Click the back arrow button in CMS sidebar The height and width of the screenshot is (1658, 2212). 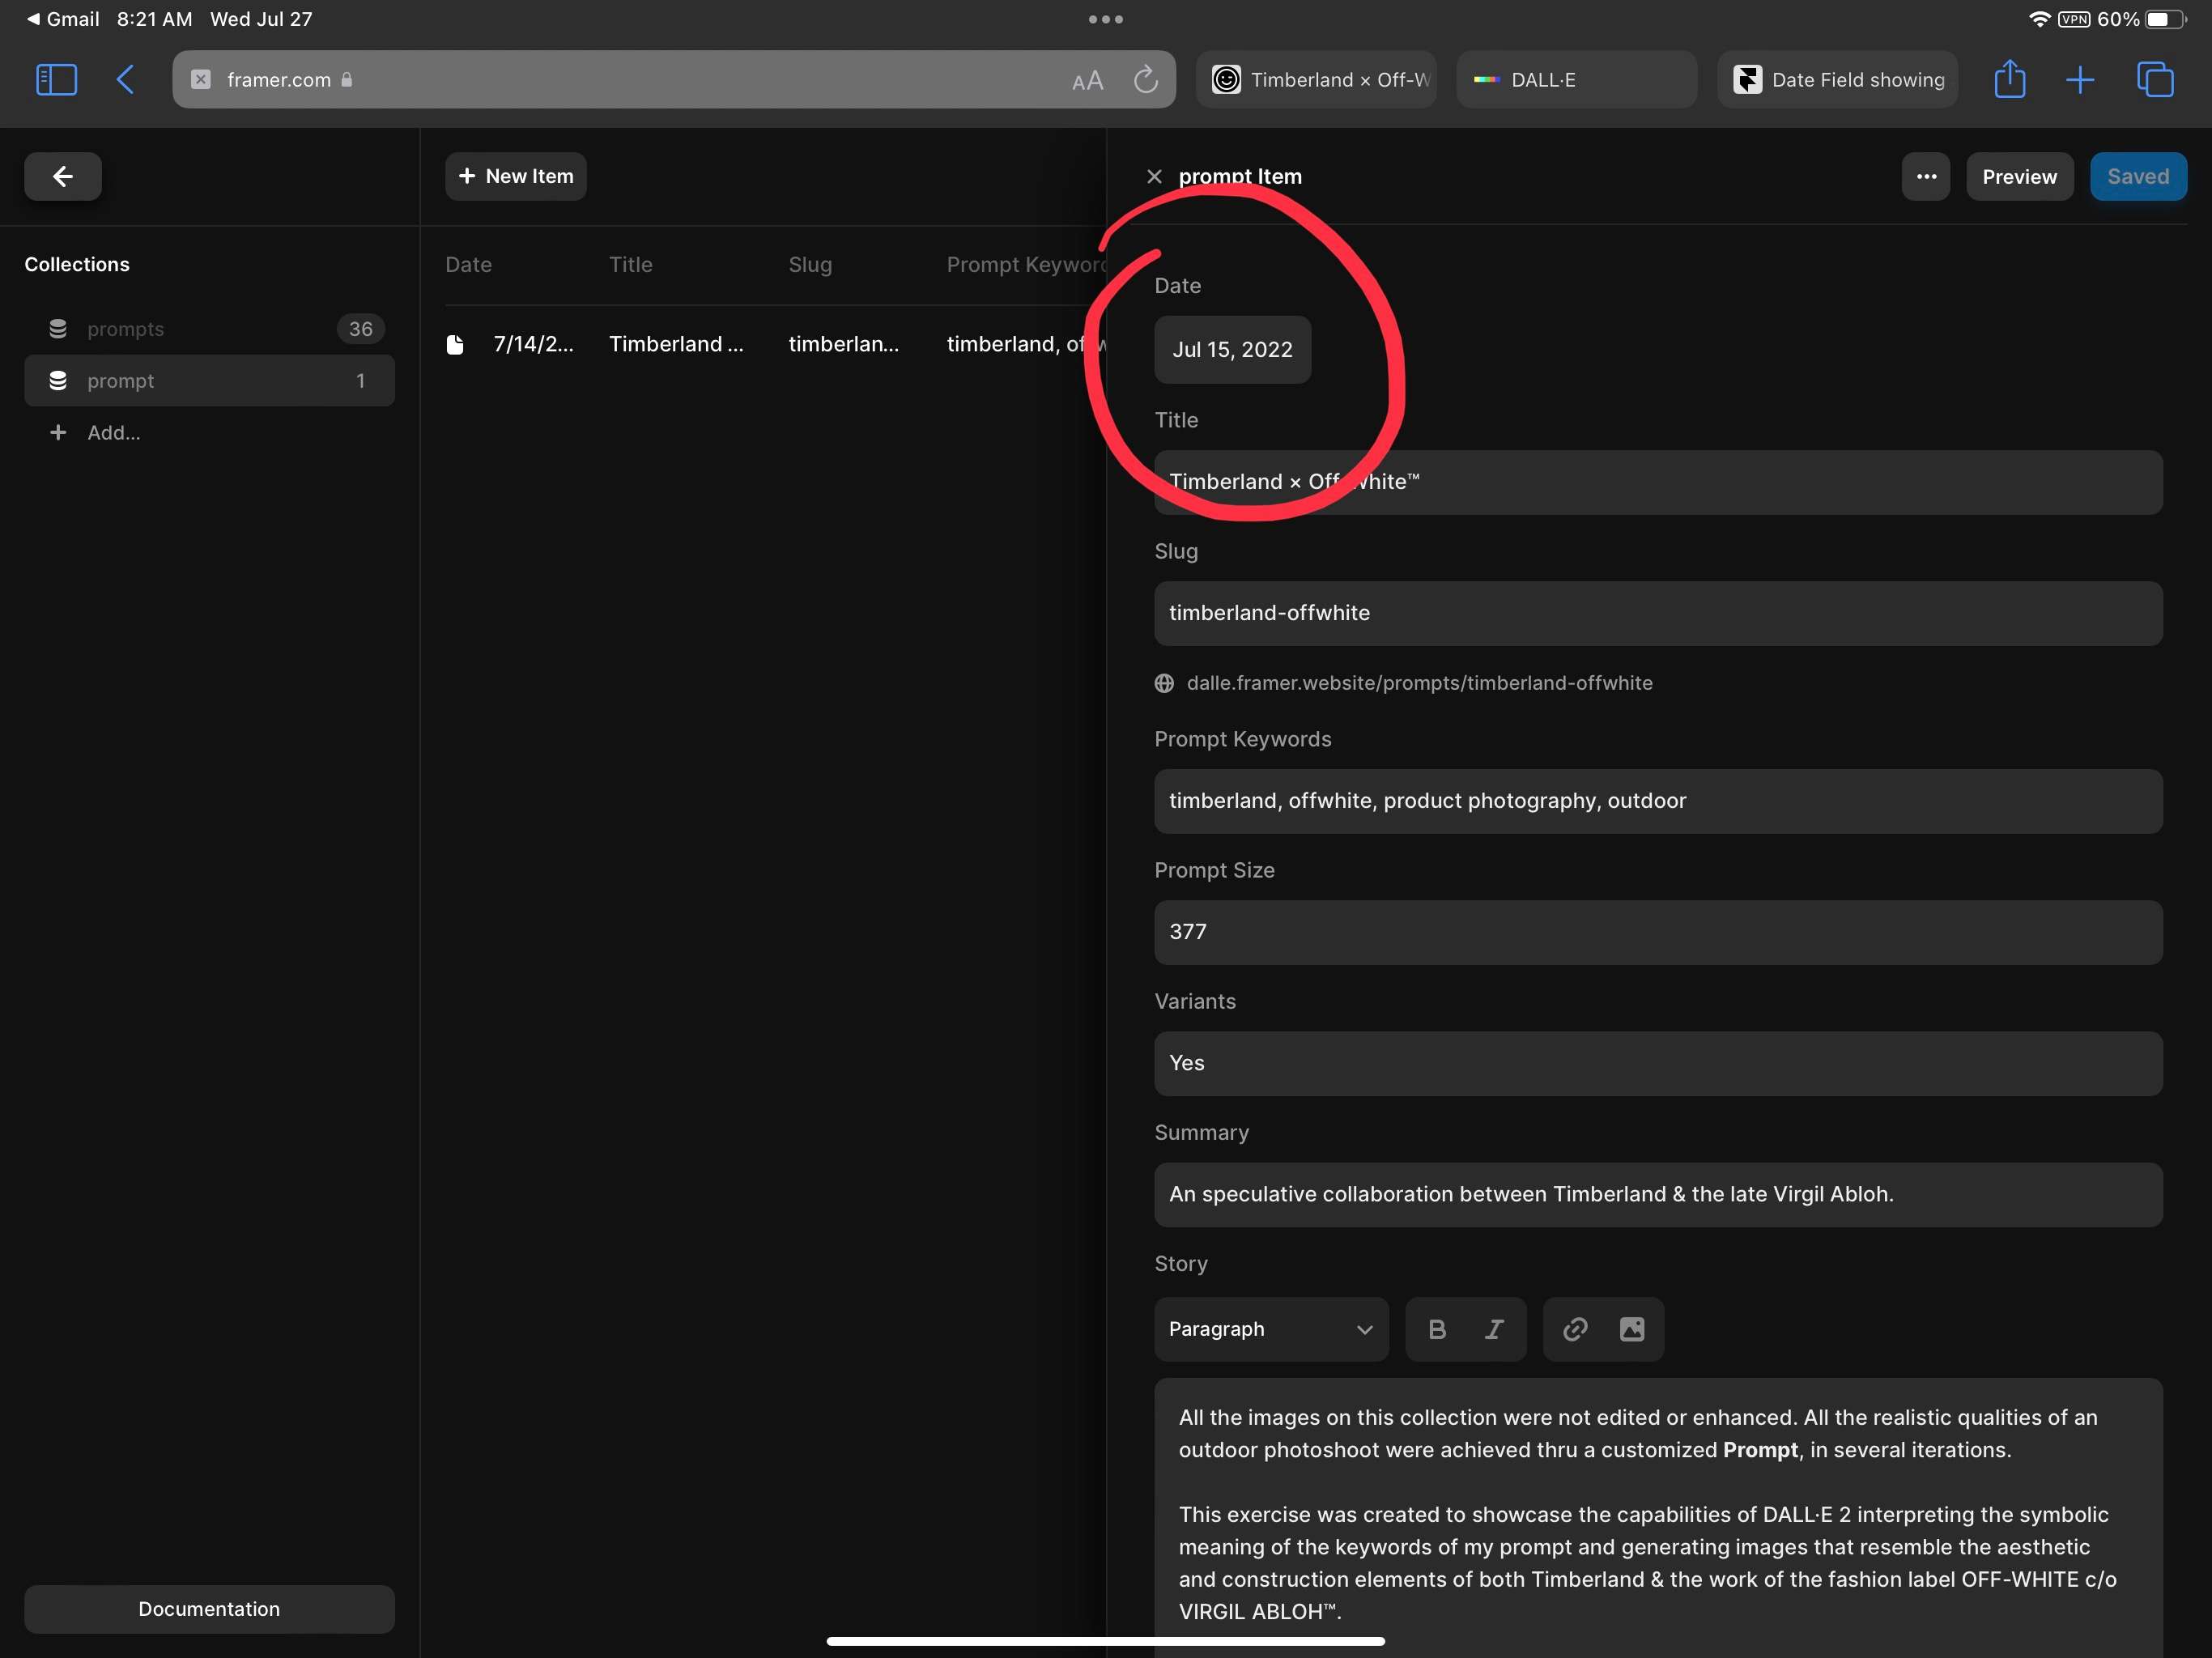[x=63, y=176]
